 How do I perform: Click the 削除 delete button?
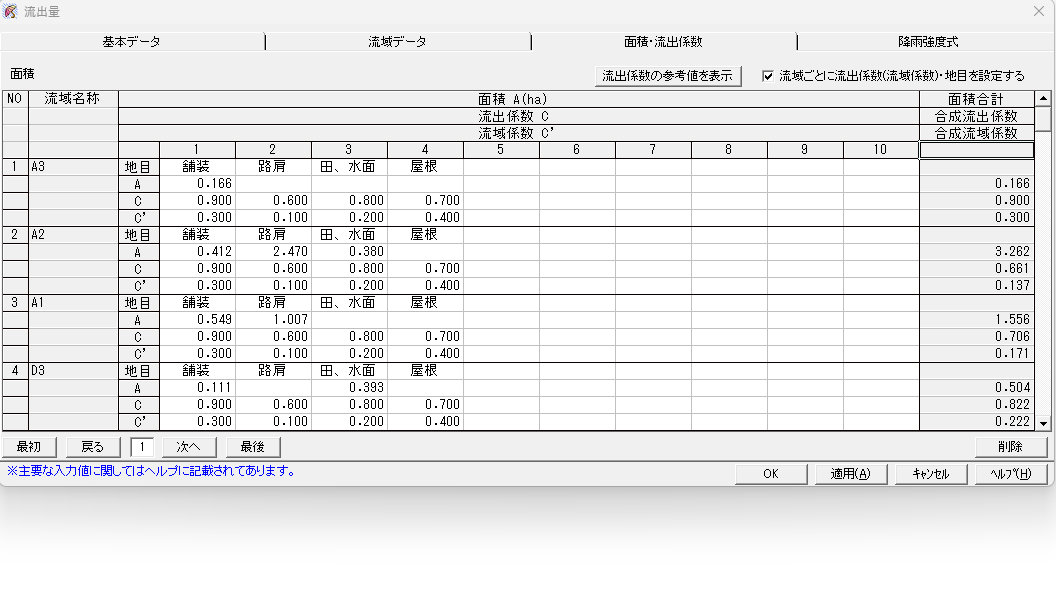coord(1010,447)
